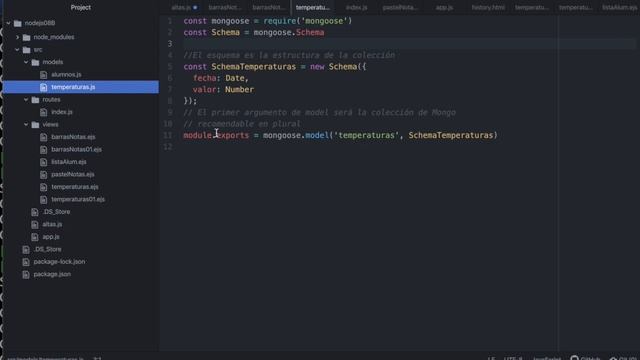Screen dimensions: 640x360
Task: Select the src folder label
Action: point(38,50)
